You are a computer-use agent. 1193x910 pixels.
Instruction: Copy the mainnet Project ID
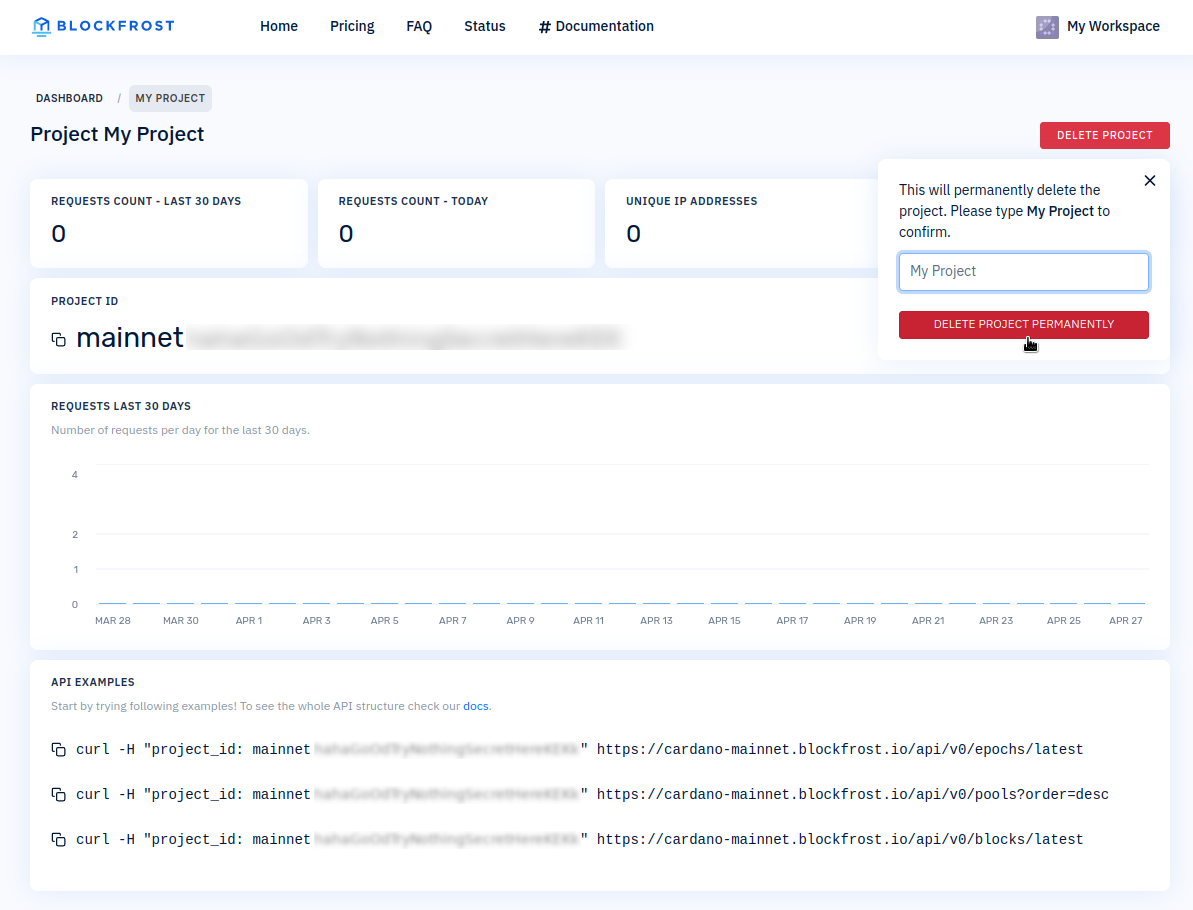[x=58, y=340]
